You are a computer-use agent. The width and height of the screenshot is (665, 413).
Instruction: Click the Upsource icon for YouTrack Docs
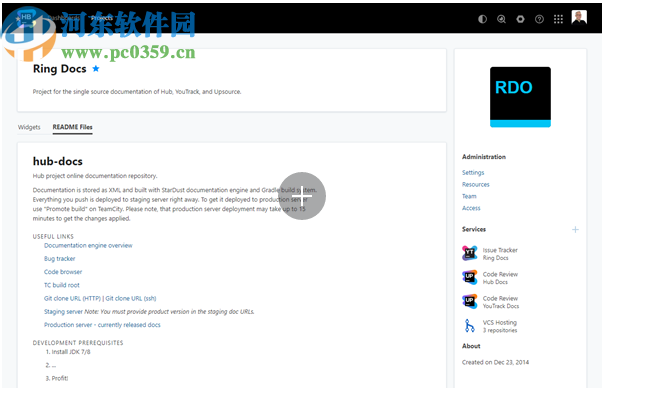tap(469, 301)
